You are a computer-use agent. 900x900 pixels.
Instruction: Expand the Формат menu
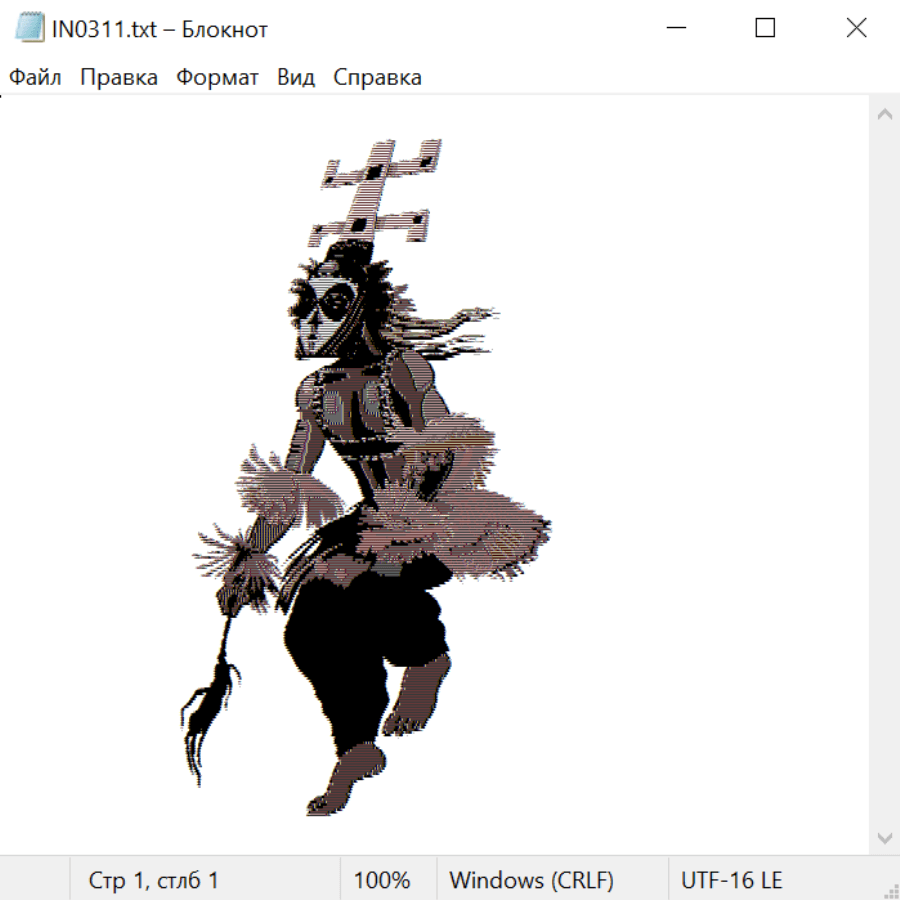coord(217,78)
